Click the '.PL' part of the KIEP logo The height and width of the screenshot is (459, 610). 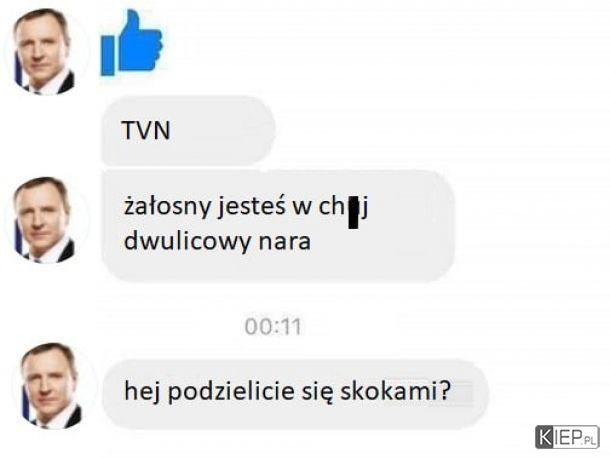tap(589, 441)
